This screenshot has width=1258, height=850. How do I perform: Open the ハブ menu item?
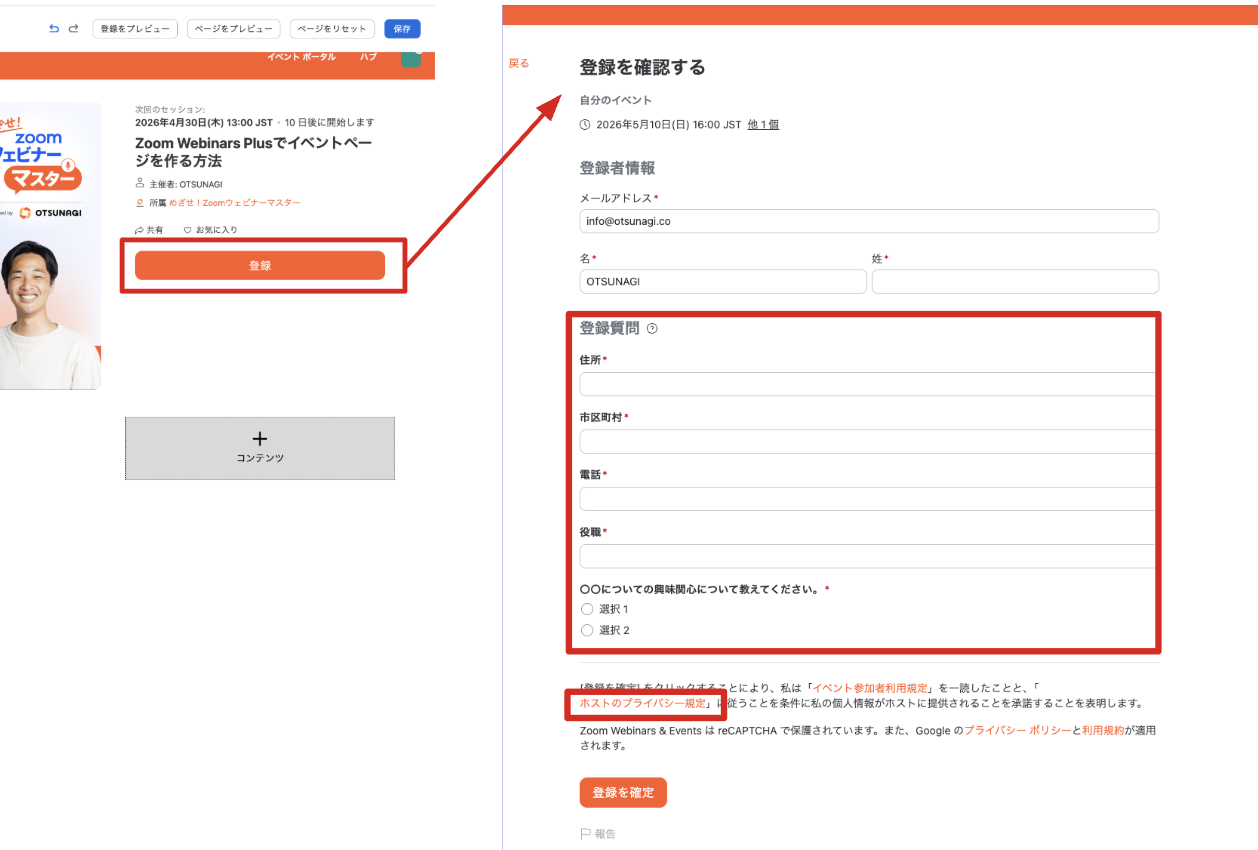pos(369,57)
